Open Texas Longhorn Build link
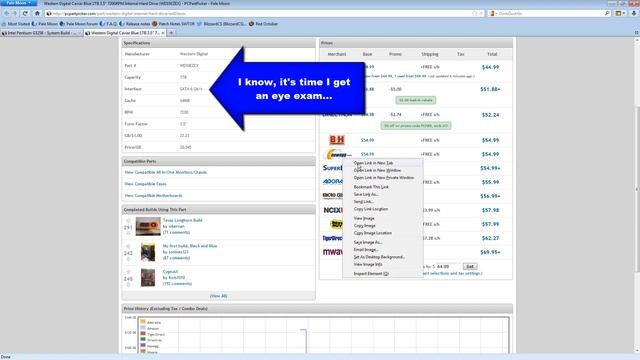This screenshot has height=360, width=640. tap(182, 220)
